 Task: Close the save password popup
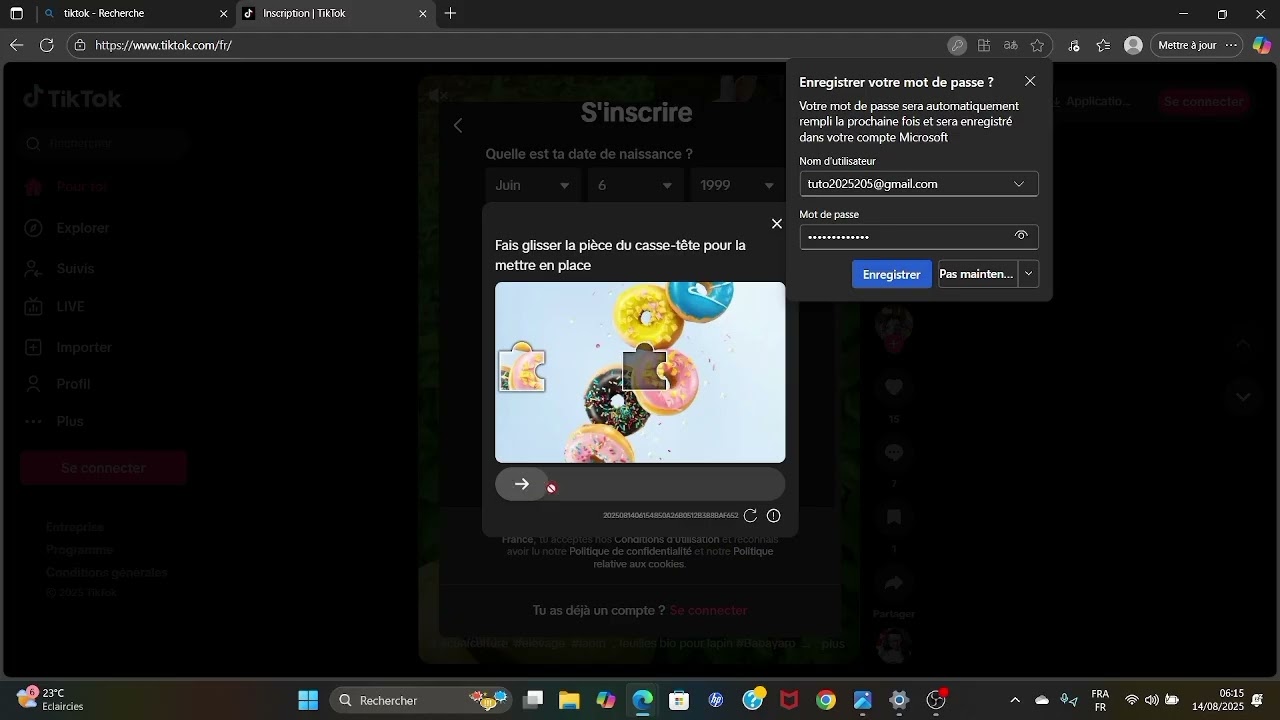[x=1030, y=81]
